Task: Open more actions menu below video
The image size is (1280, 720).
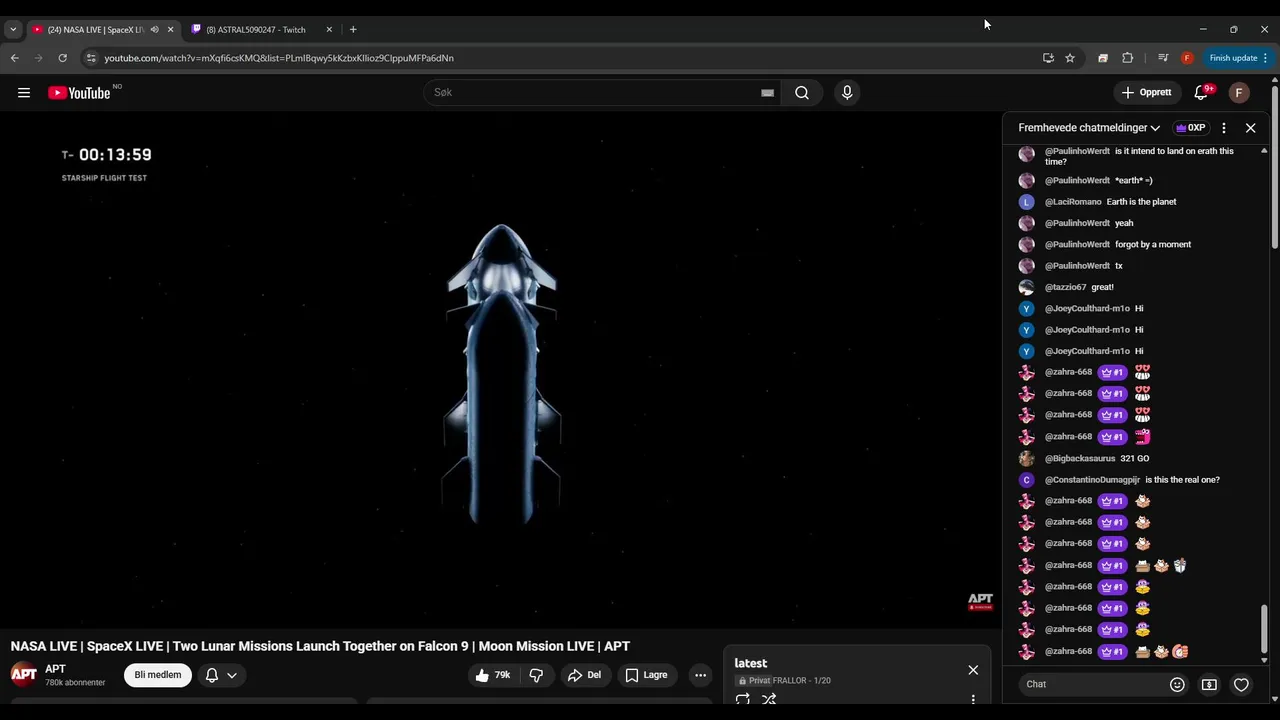Action: point(700,675)
